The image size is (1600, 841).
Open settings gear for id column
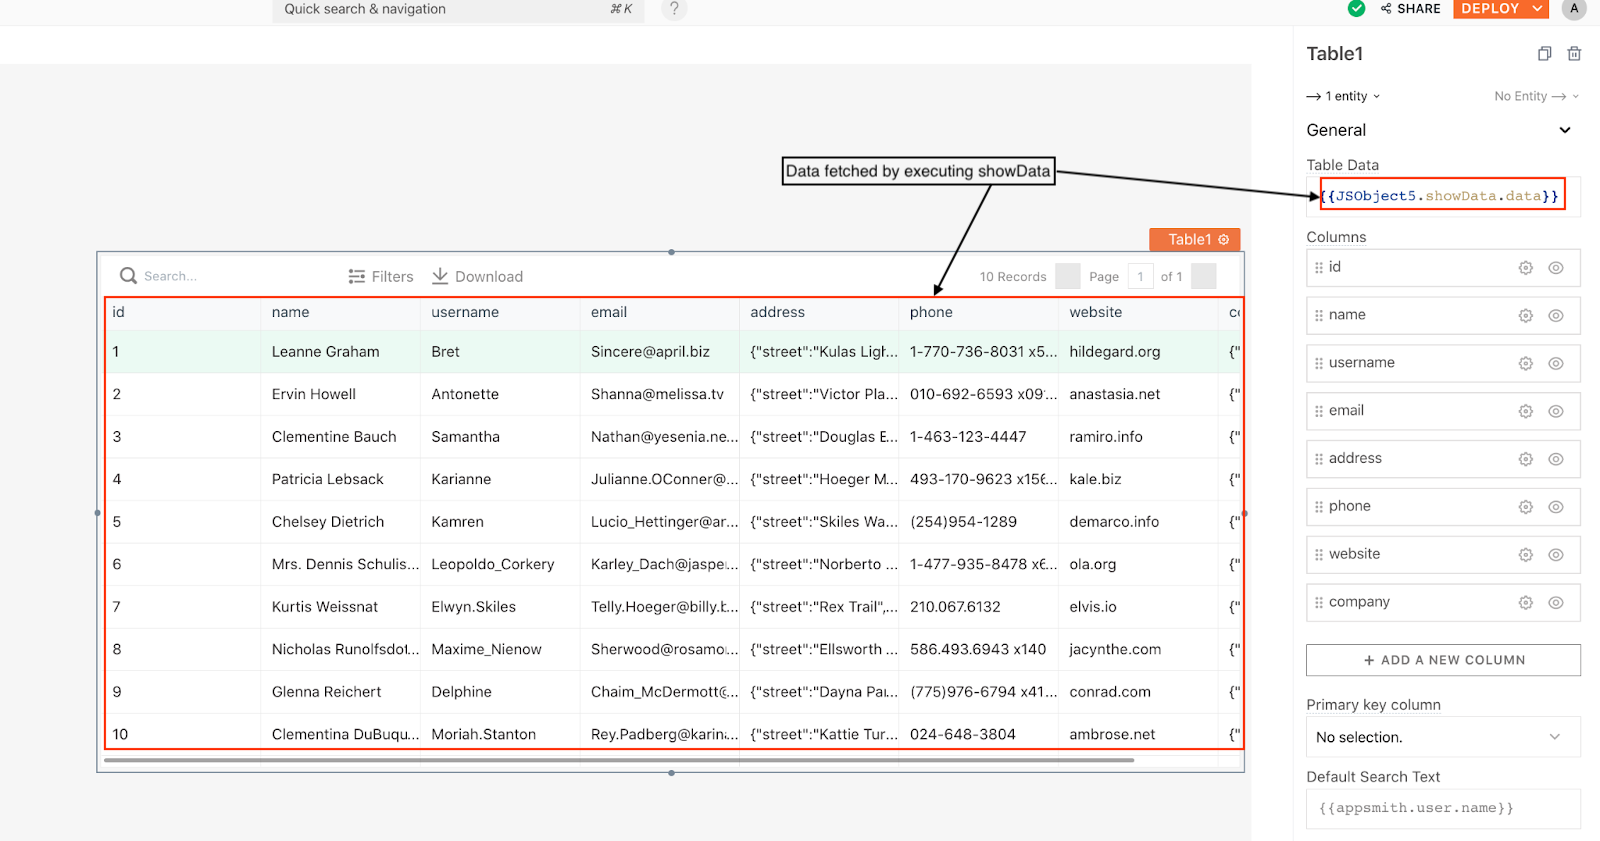[1525, 268]
